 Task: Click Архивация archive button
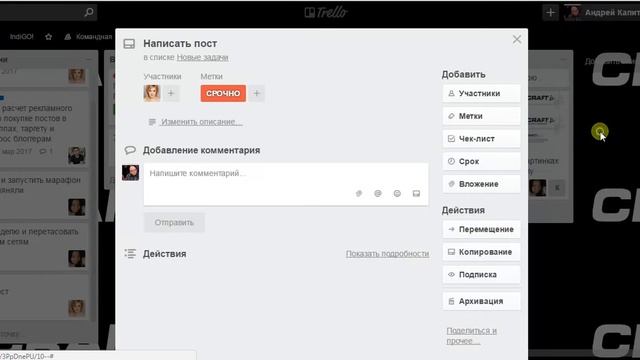pyautogui.click(x=481, y=301)
